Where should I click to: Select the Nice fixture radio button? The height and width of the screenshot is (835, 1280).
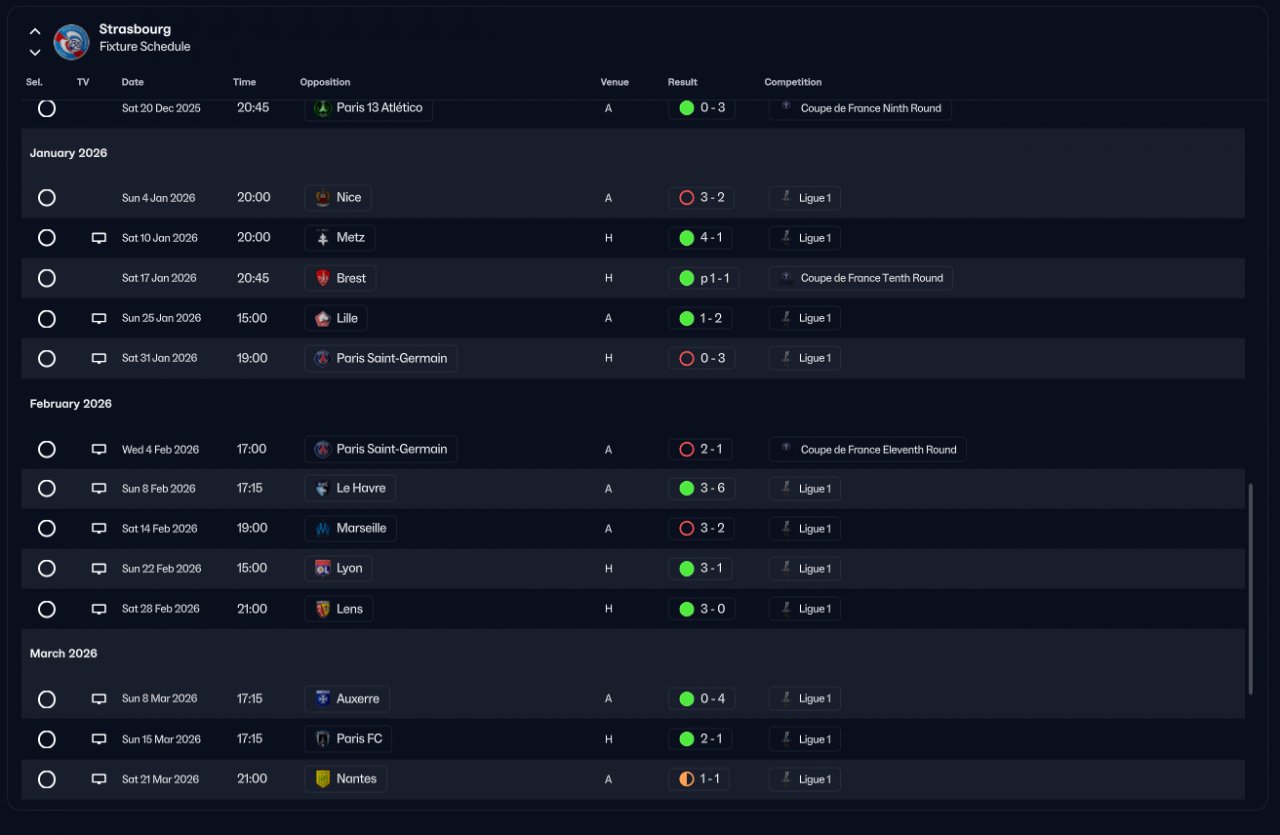coord(47,198)
